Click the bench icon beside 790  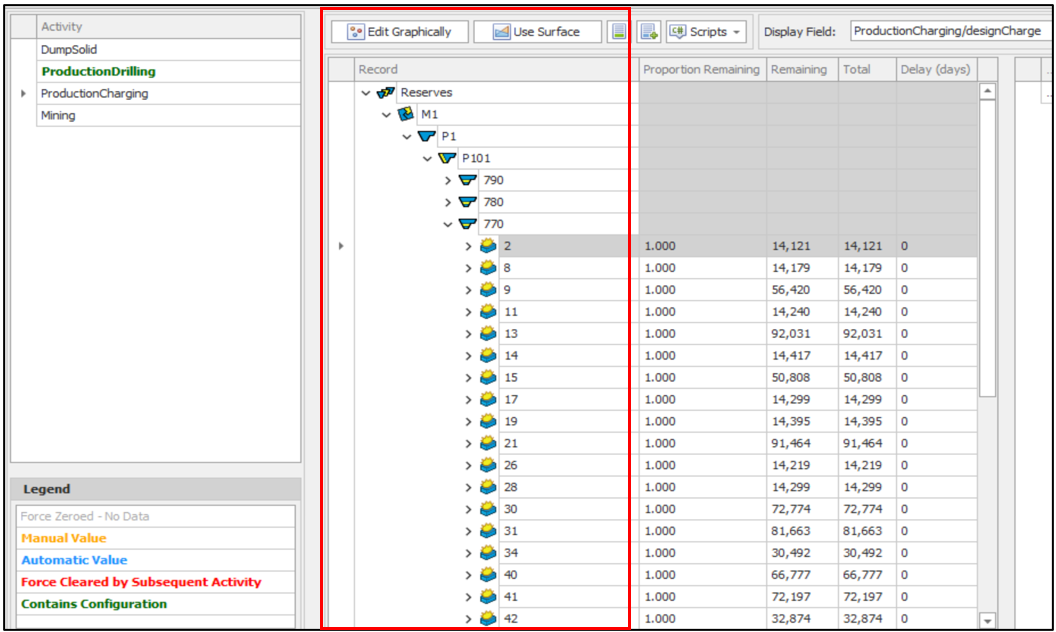coord(467,181)
